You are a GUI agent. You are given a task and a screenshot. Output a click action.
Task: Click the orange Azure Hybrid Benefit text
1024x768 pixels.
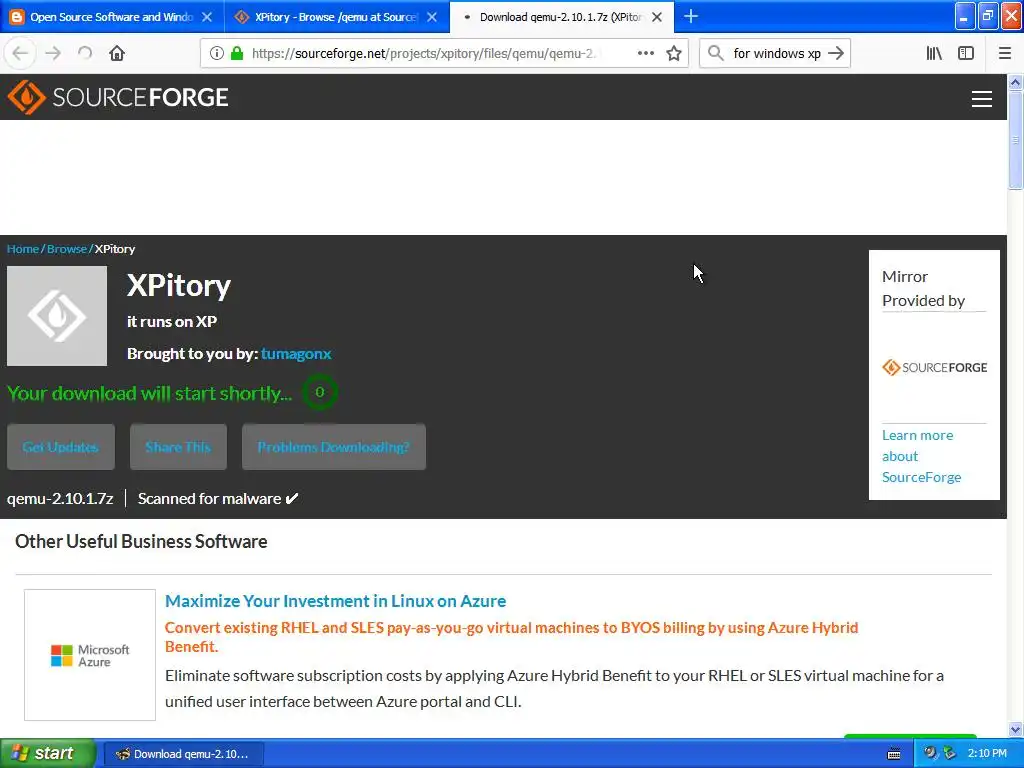(511, 637)
